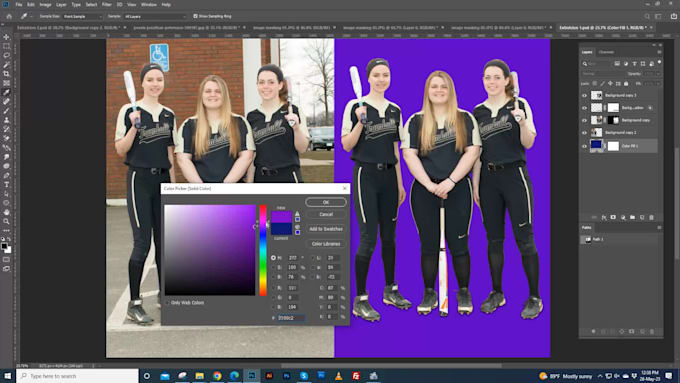Viewport: 680px width, 383px height.
Task: Select the Lasso tool
Action: [x=6, y=55]
